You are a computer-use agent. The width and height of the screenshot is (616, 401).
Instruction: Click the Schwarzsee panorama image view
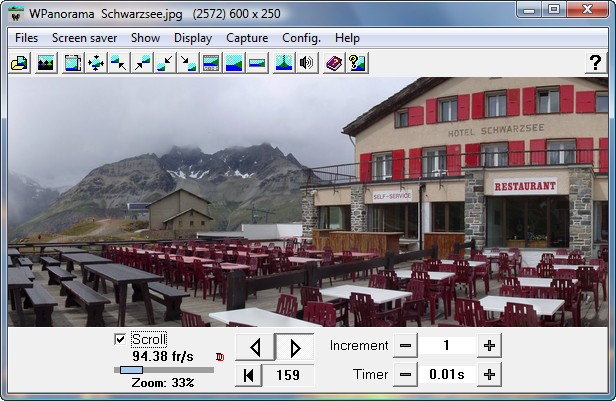pos(308,201)
